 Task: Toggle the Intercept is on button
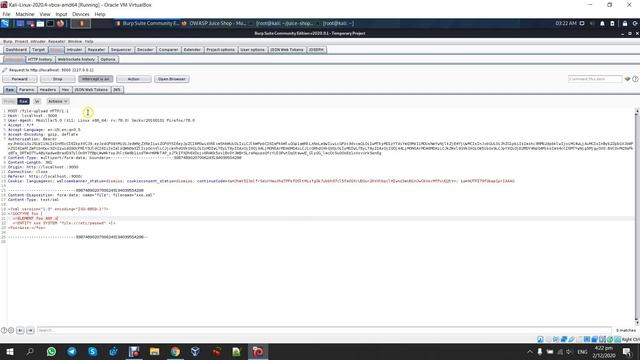tap(96, 79)
